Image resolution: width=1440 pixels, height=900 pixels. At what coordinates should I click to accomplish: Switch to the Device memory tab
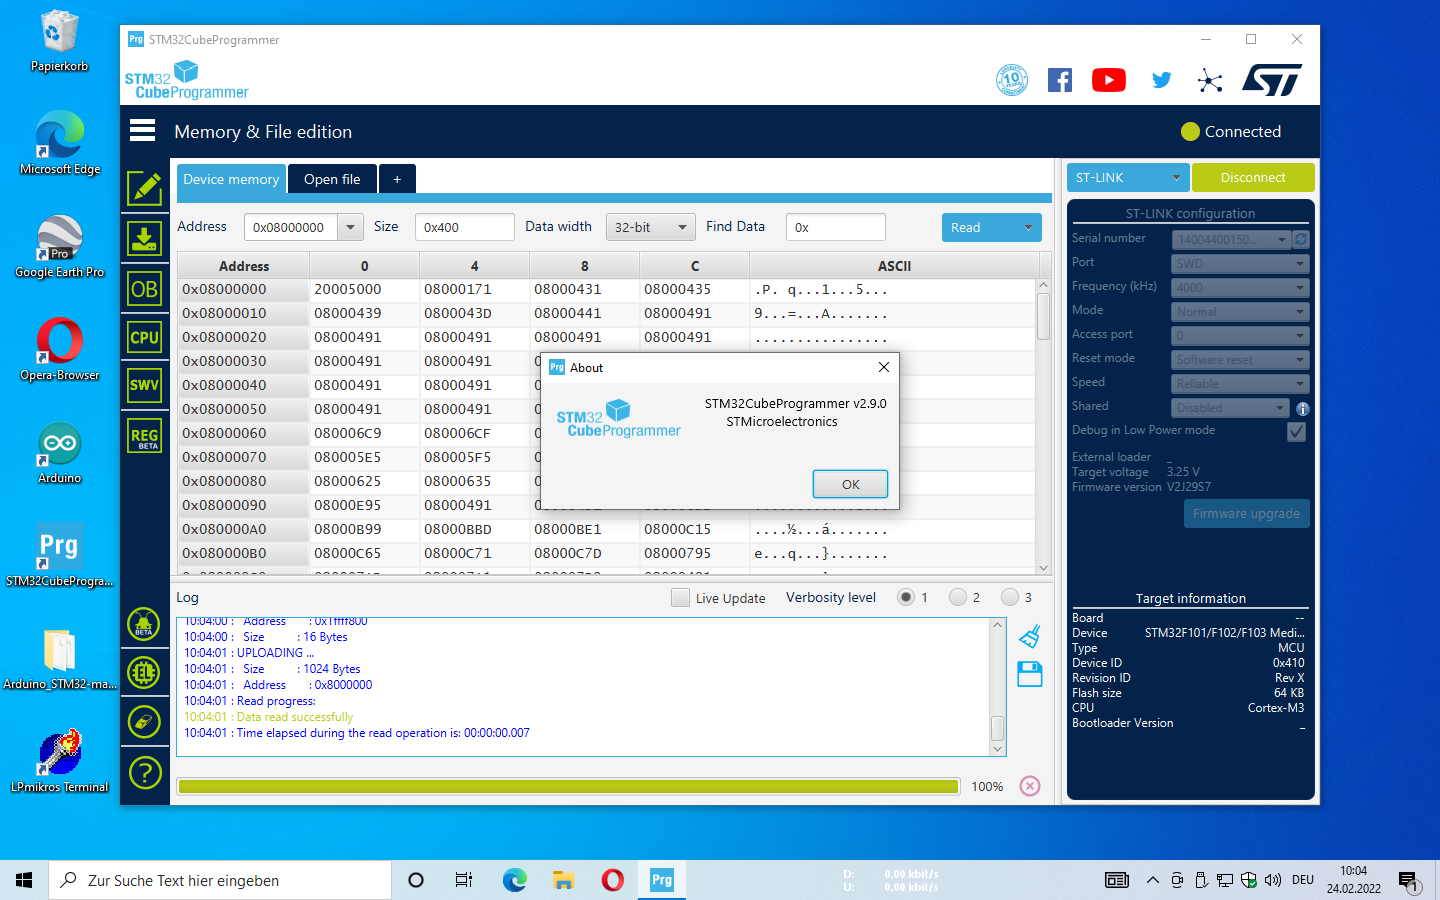click(x=231, y=179)
